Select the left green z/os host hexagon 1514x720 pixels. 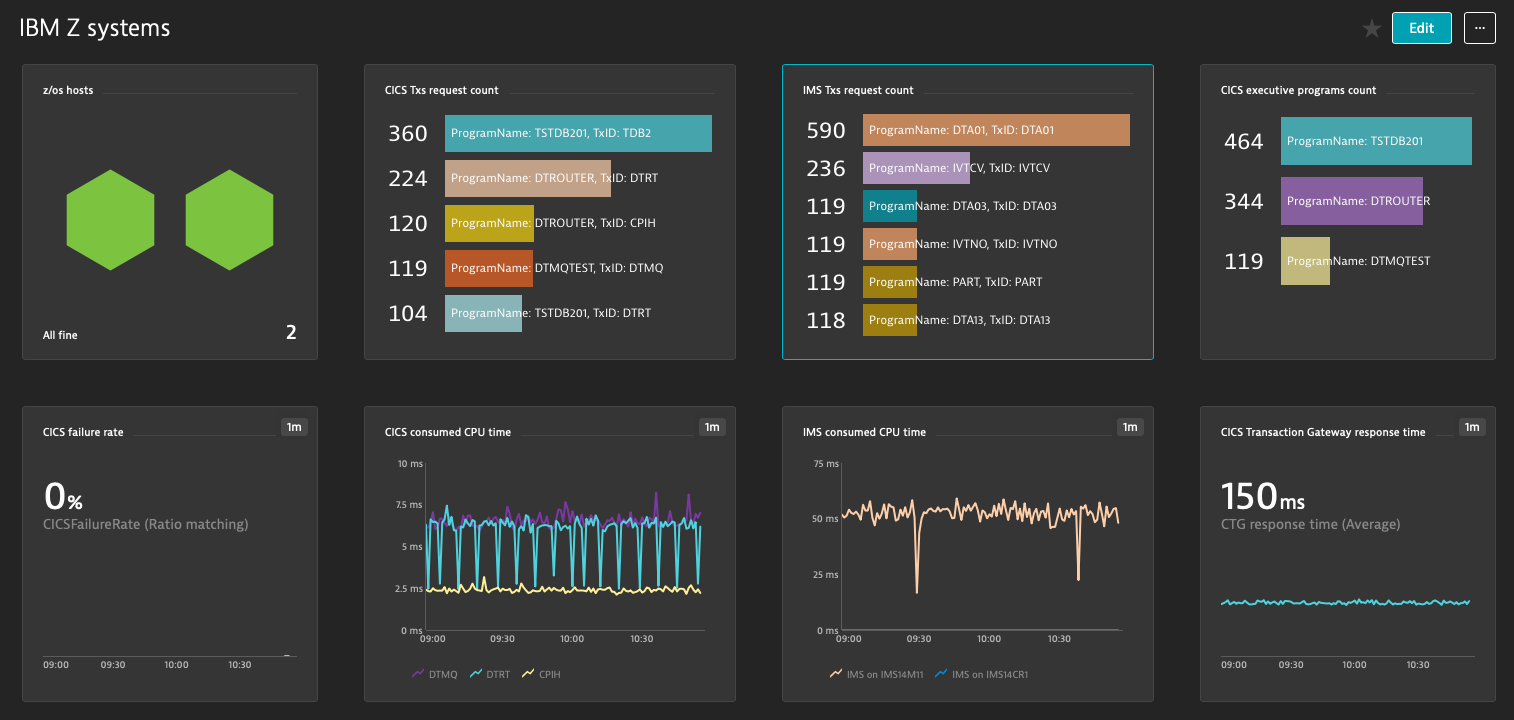coord(111,220)
